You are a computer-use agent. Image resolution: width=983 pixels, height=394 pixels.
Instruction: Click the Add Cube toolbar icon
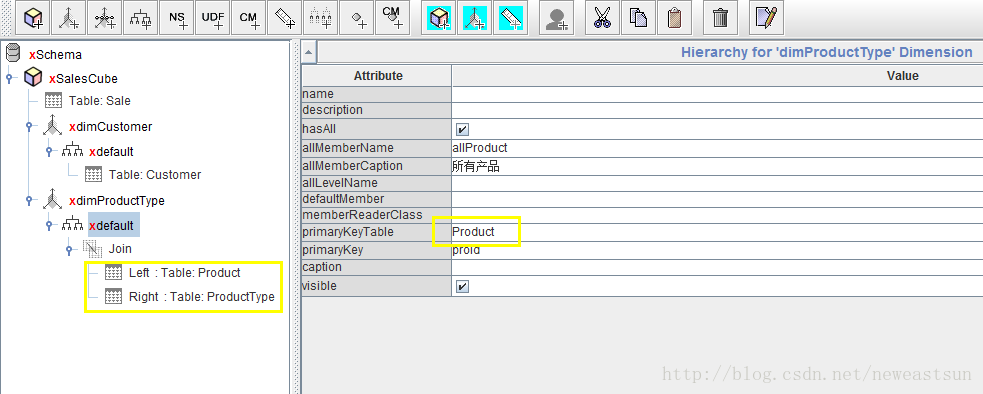coord(33,18)
